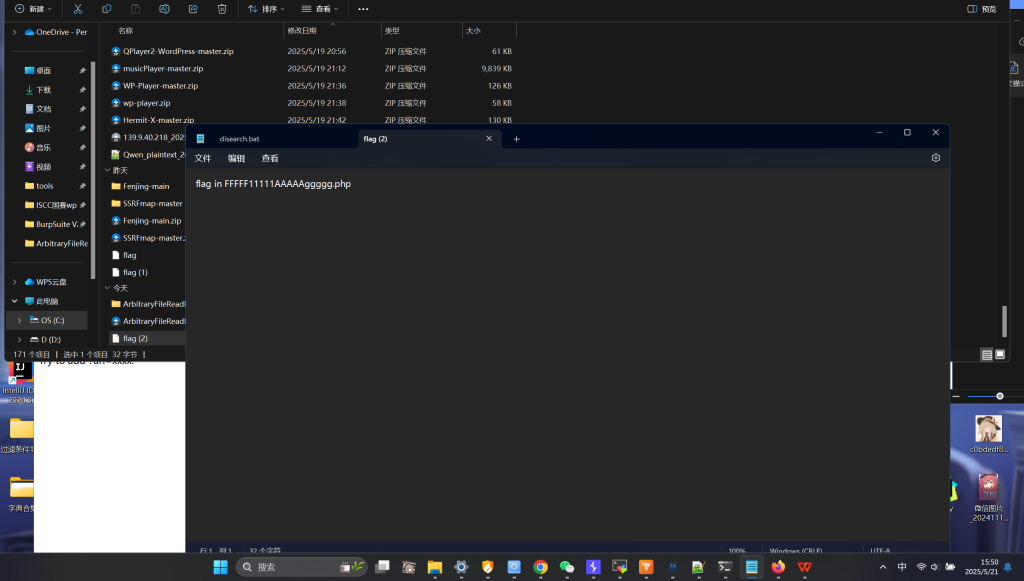Open File Explorer from taskbar
1024x581 pixels.
(x=435, y=567)
